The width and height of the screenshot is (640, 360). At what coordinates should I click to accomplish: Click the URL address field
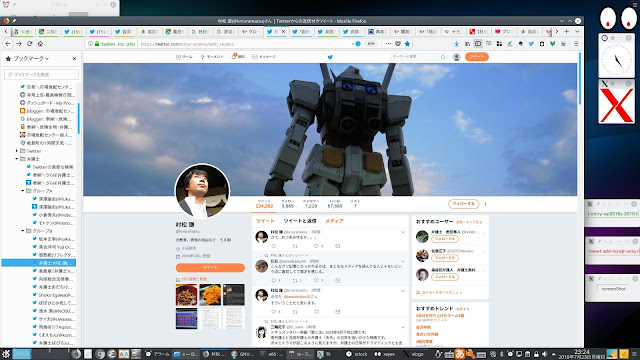click(245, 44)
